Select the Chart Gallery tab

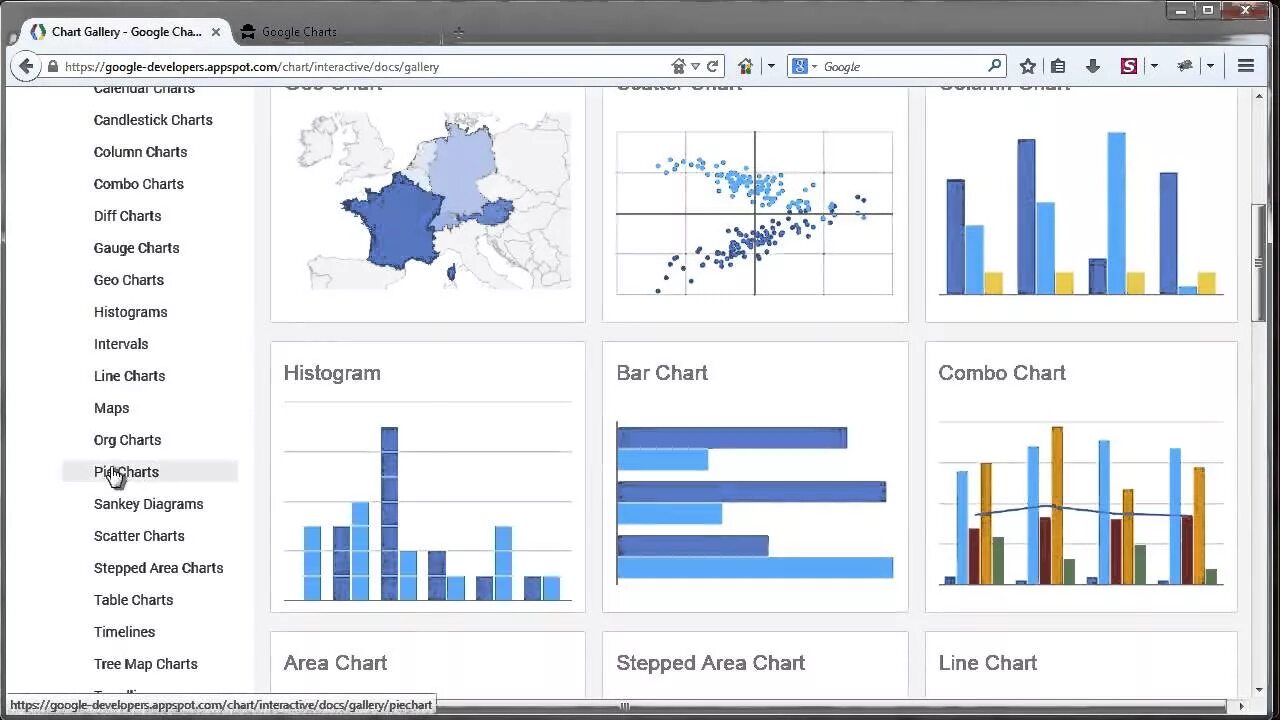click(x=126, y=32)
